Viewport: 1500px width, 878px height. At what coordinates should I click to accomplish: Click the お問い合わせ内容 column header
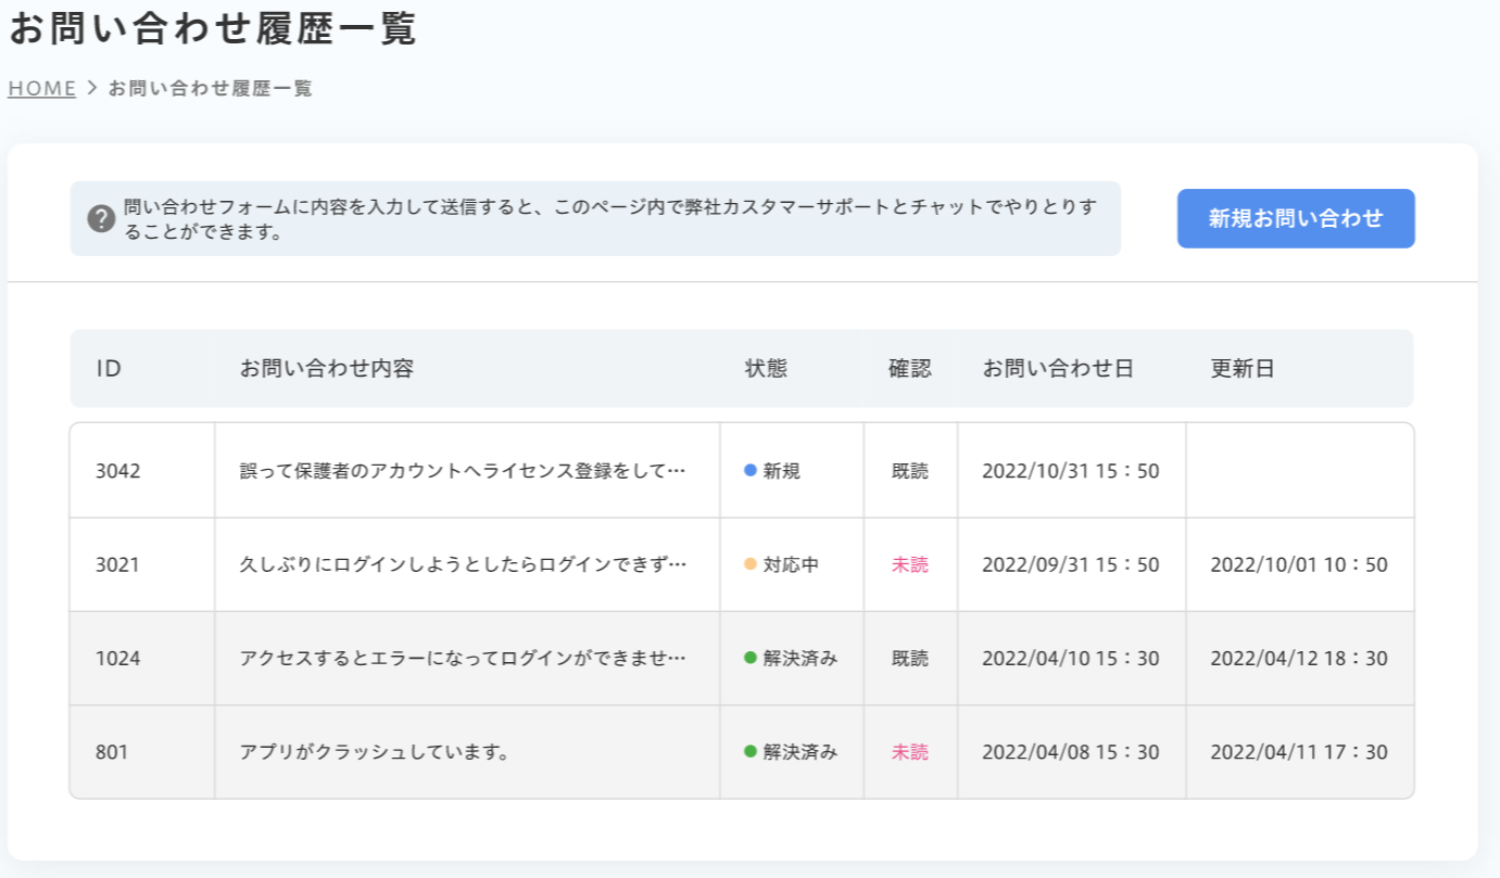pyautogui.click(x=327, y=368)
